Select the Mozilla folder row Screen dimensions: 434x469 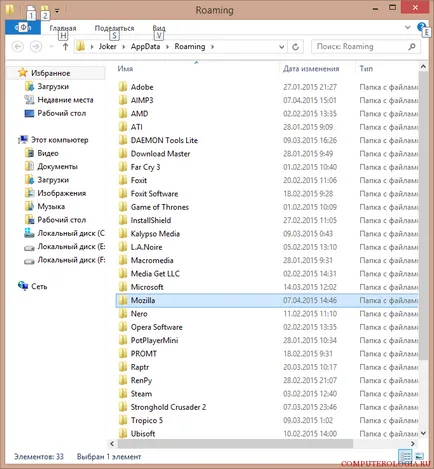[267, 300]
